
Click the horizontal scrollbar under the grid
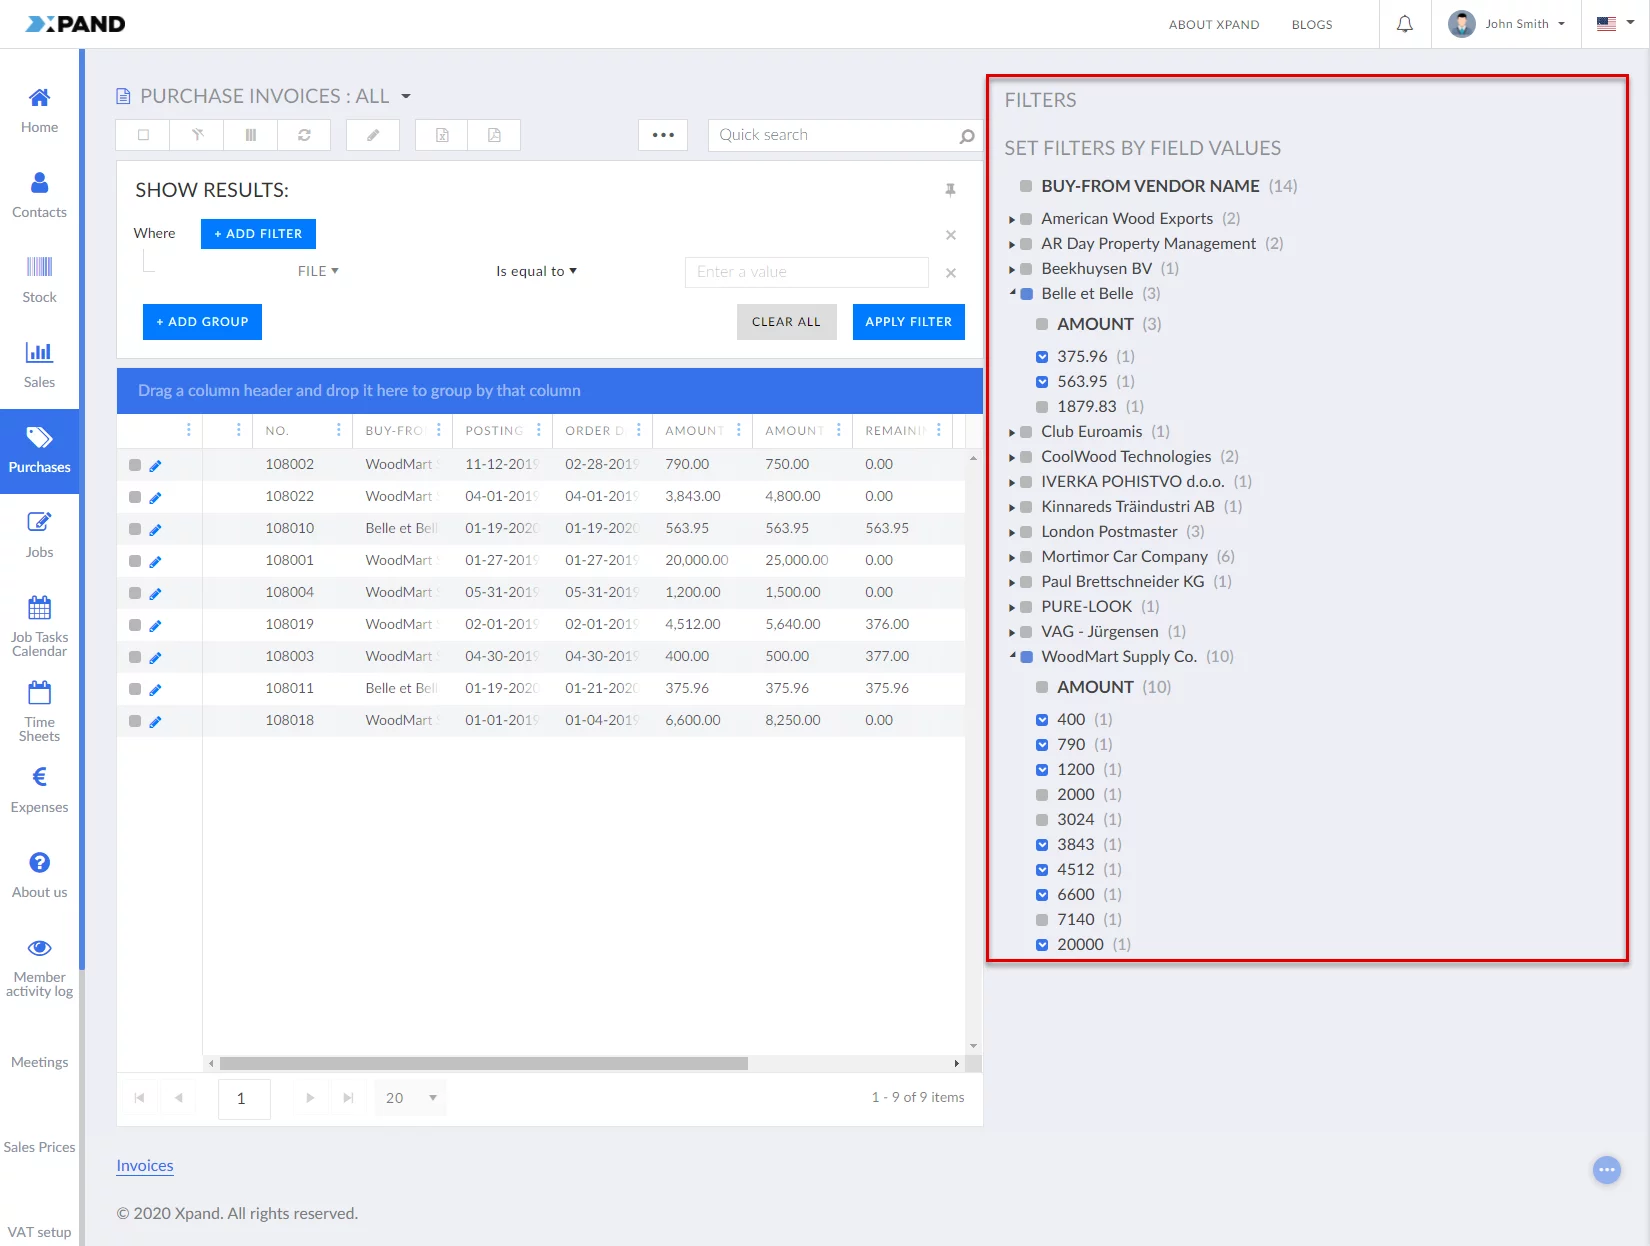pos(484,1064)
